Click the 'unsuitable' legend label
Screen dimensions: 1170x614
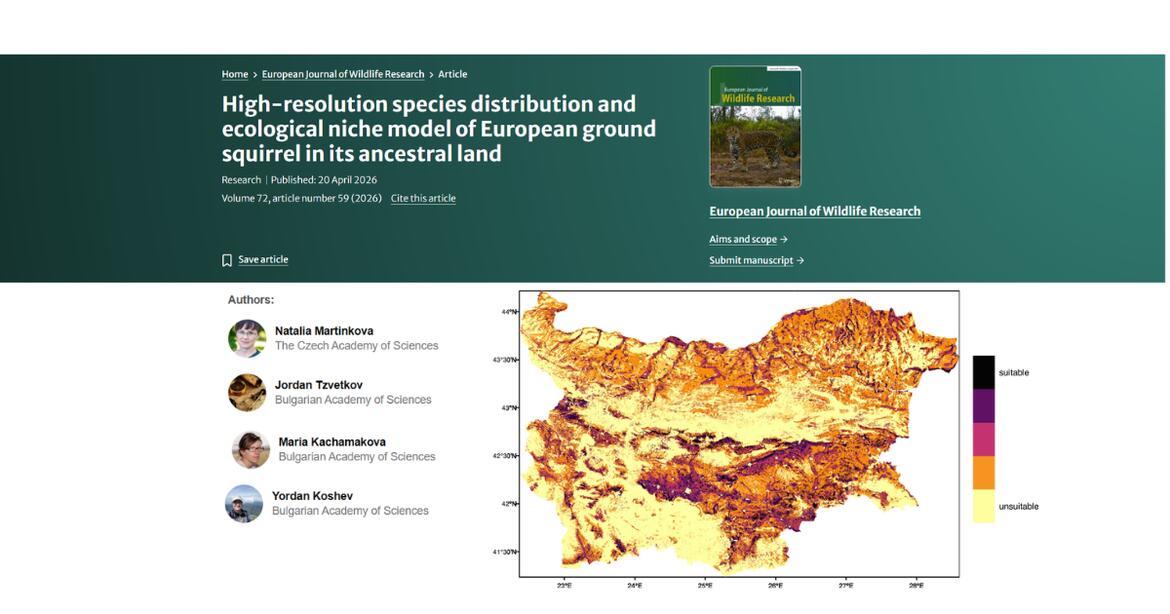pos(1019,507)
